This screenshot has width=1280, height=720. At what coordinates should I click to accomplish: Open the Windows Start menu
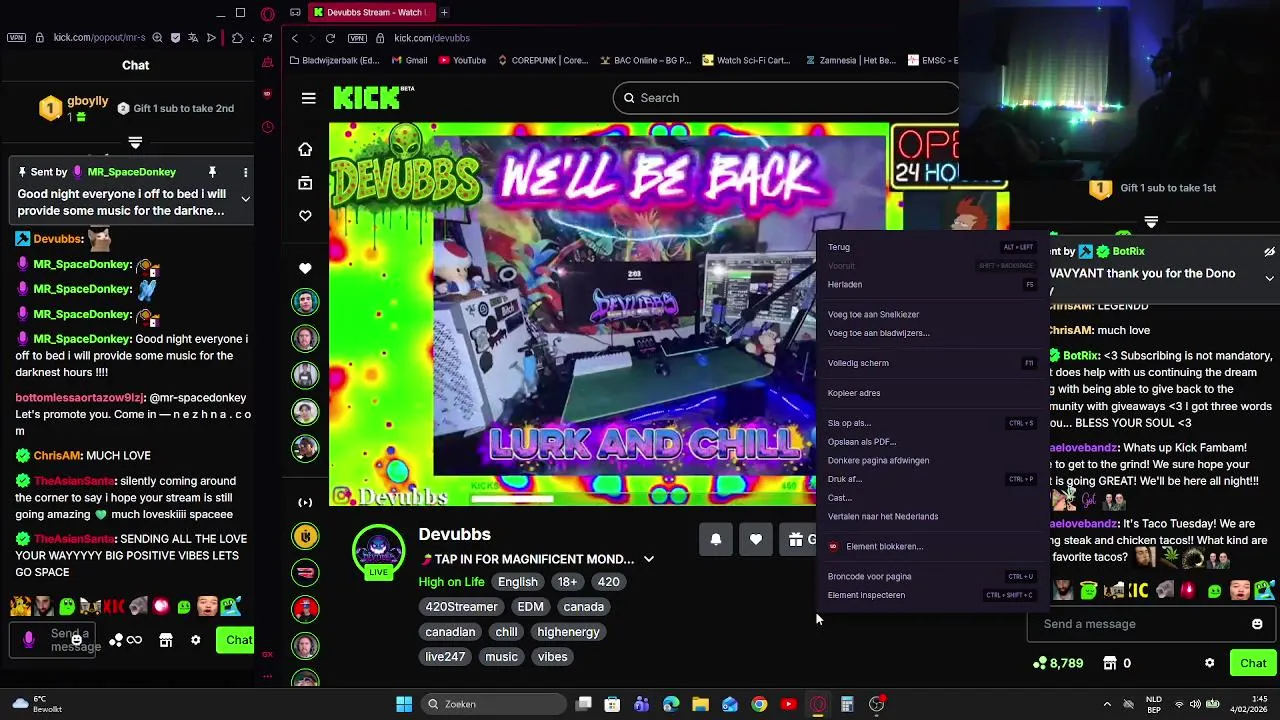(x=404, y=704)
